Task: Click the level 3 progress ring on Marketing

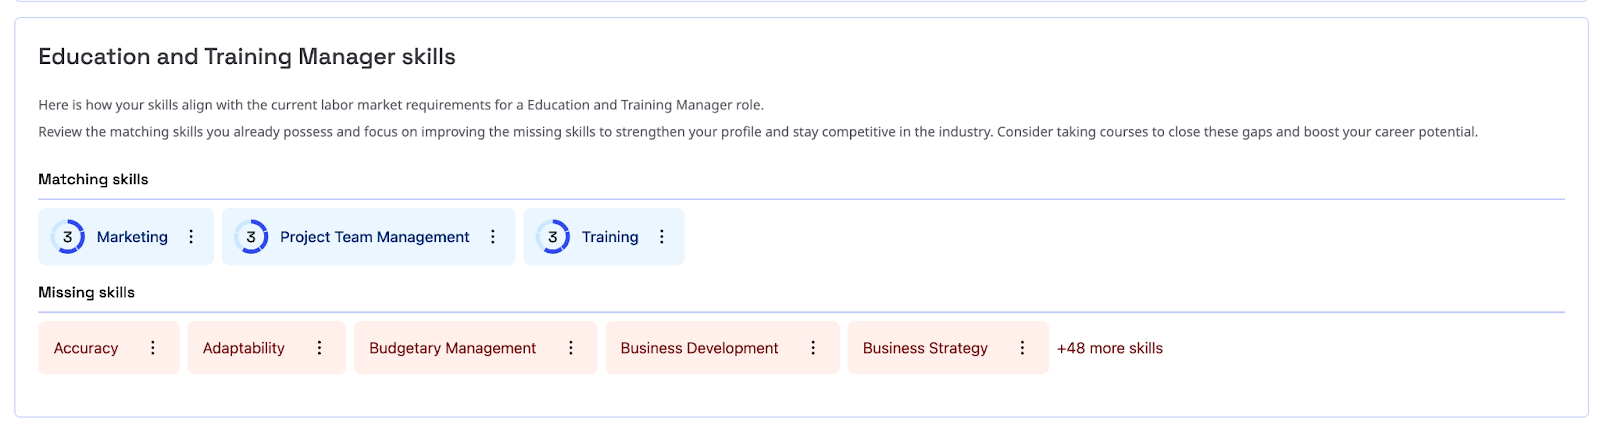Action: [68, 237]
